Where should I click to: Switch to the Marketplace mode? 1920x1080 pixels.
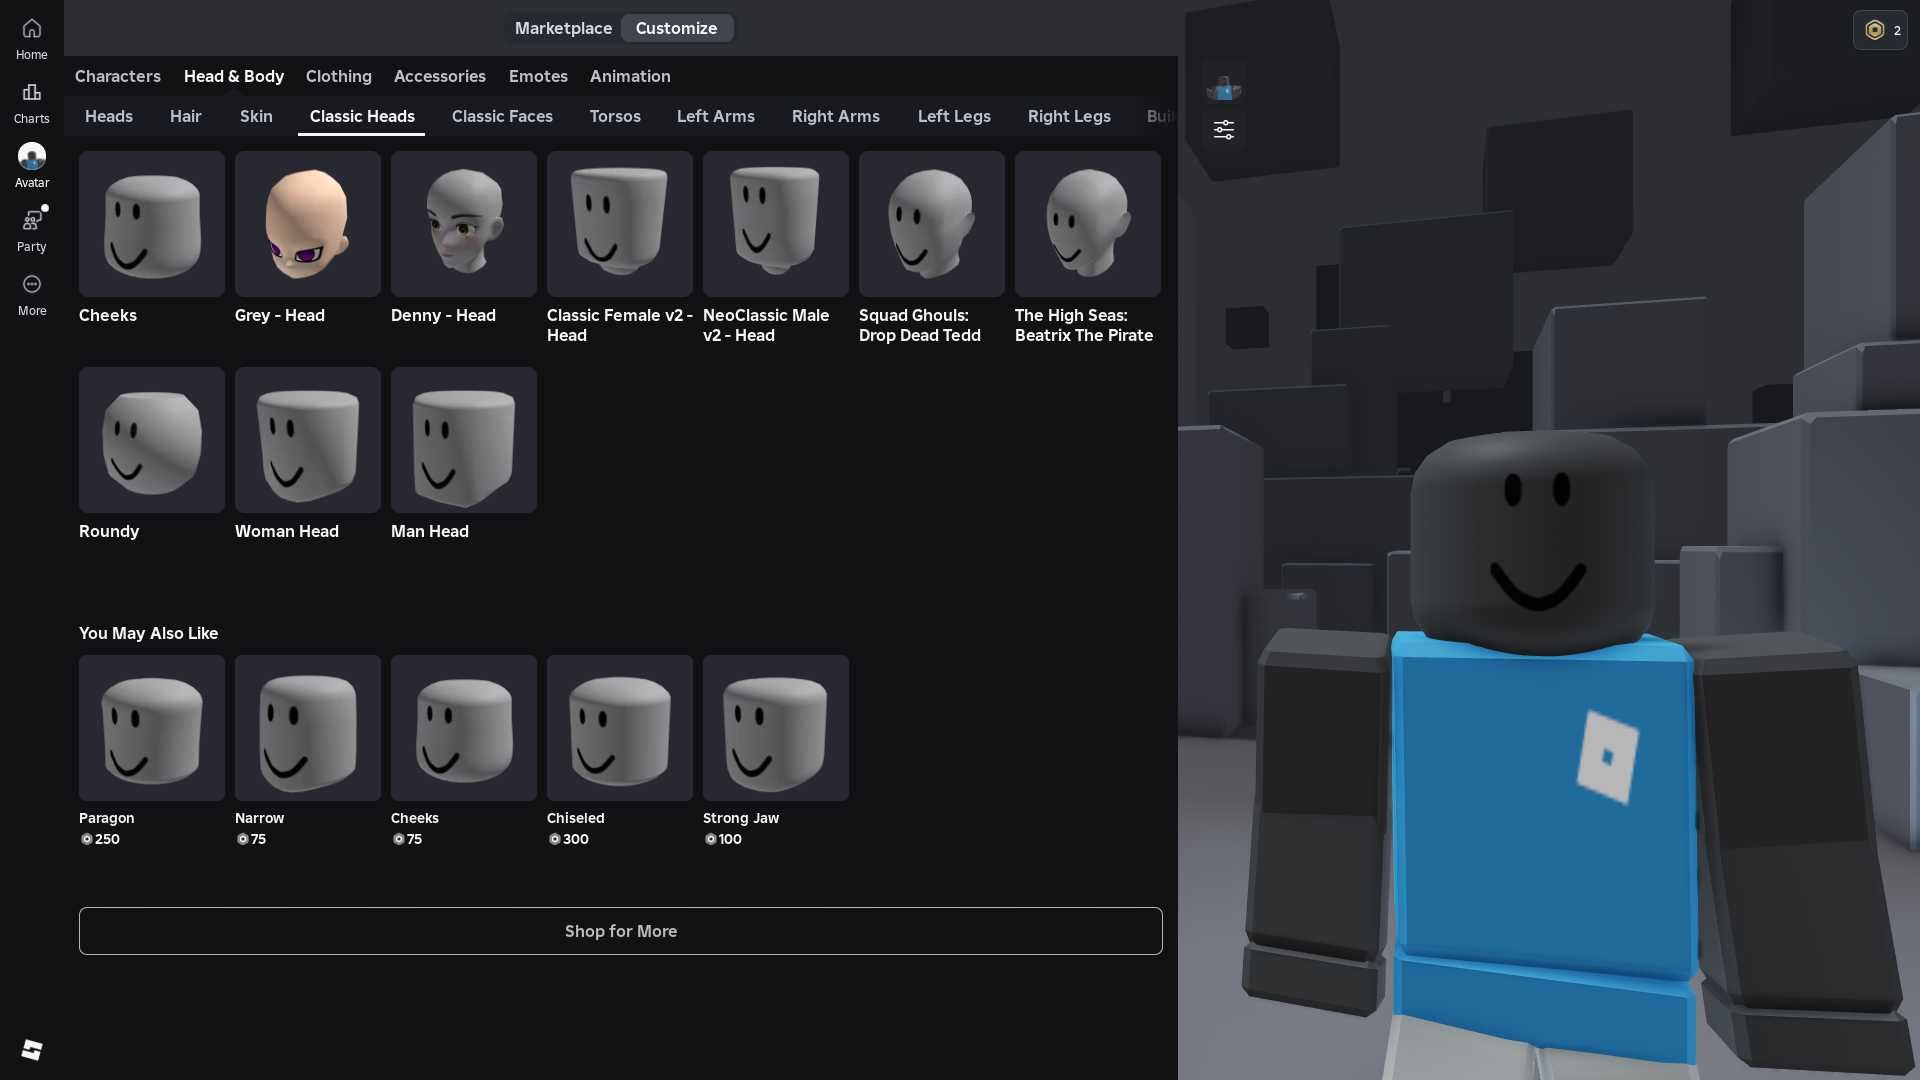[563, 28]
